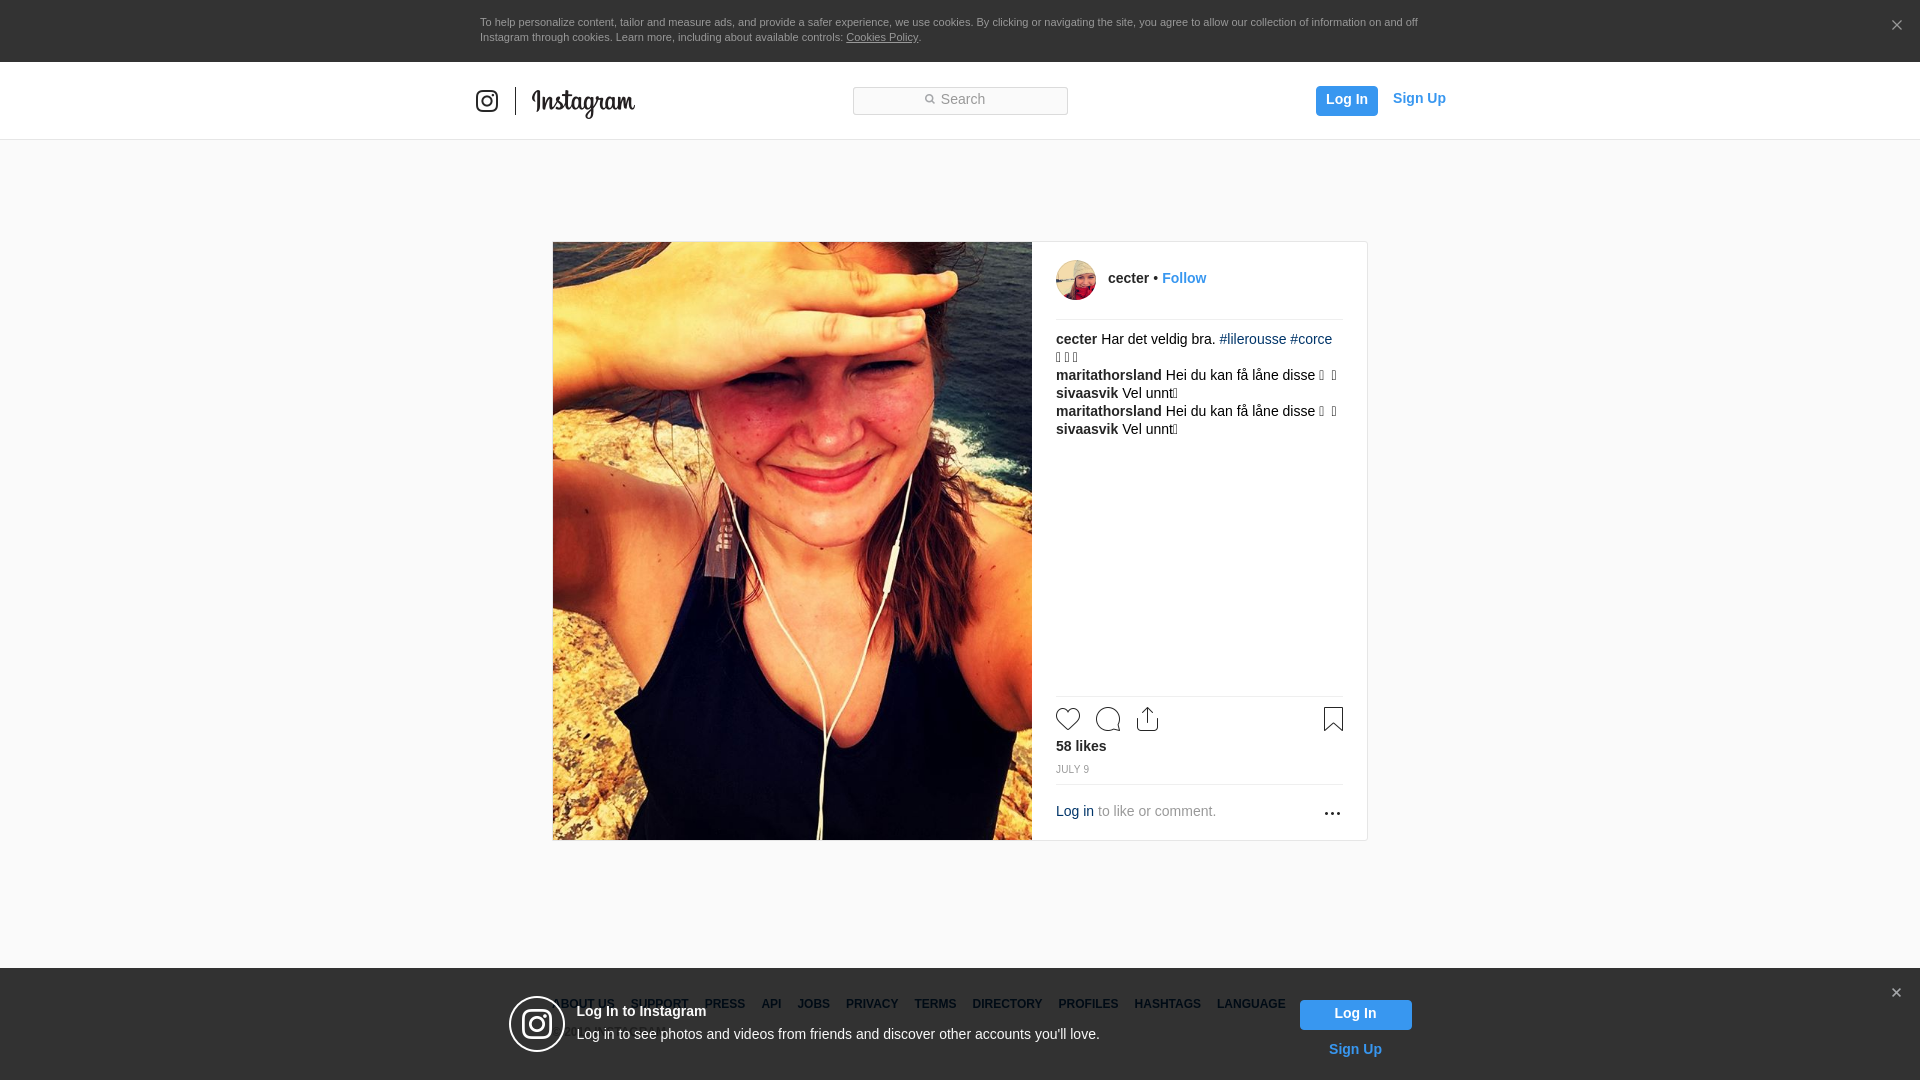Open the more options ellipsis menu
The image size is (1920, 1080).
coord(1332,813)
